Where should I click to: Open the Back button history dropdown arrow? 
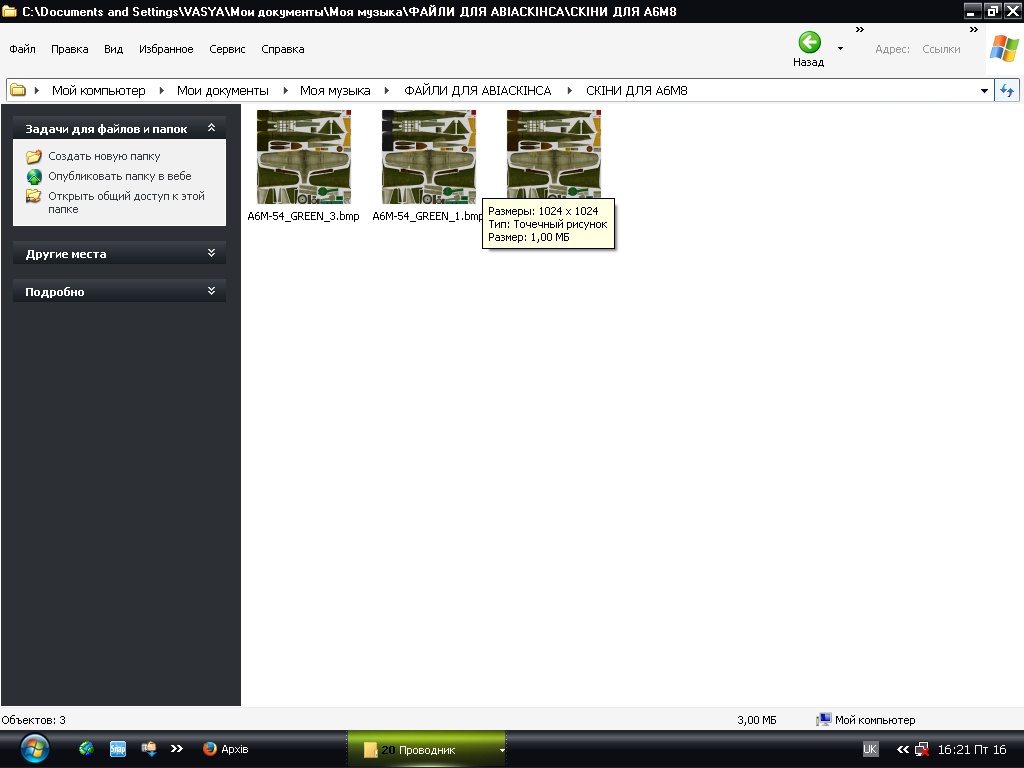[840, 48]
